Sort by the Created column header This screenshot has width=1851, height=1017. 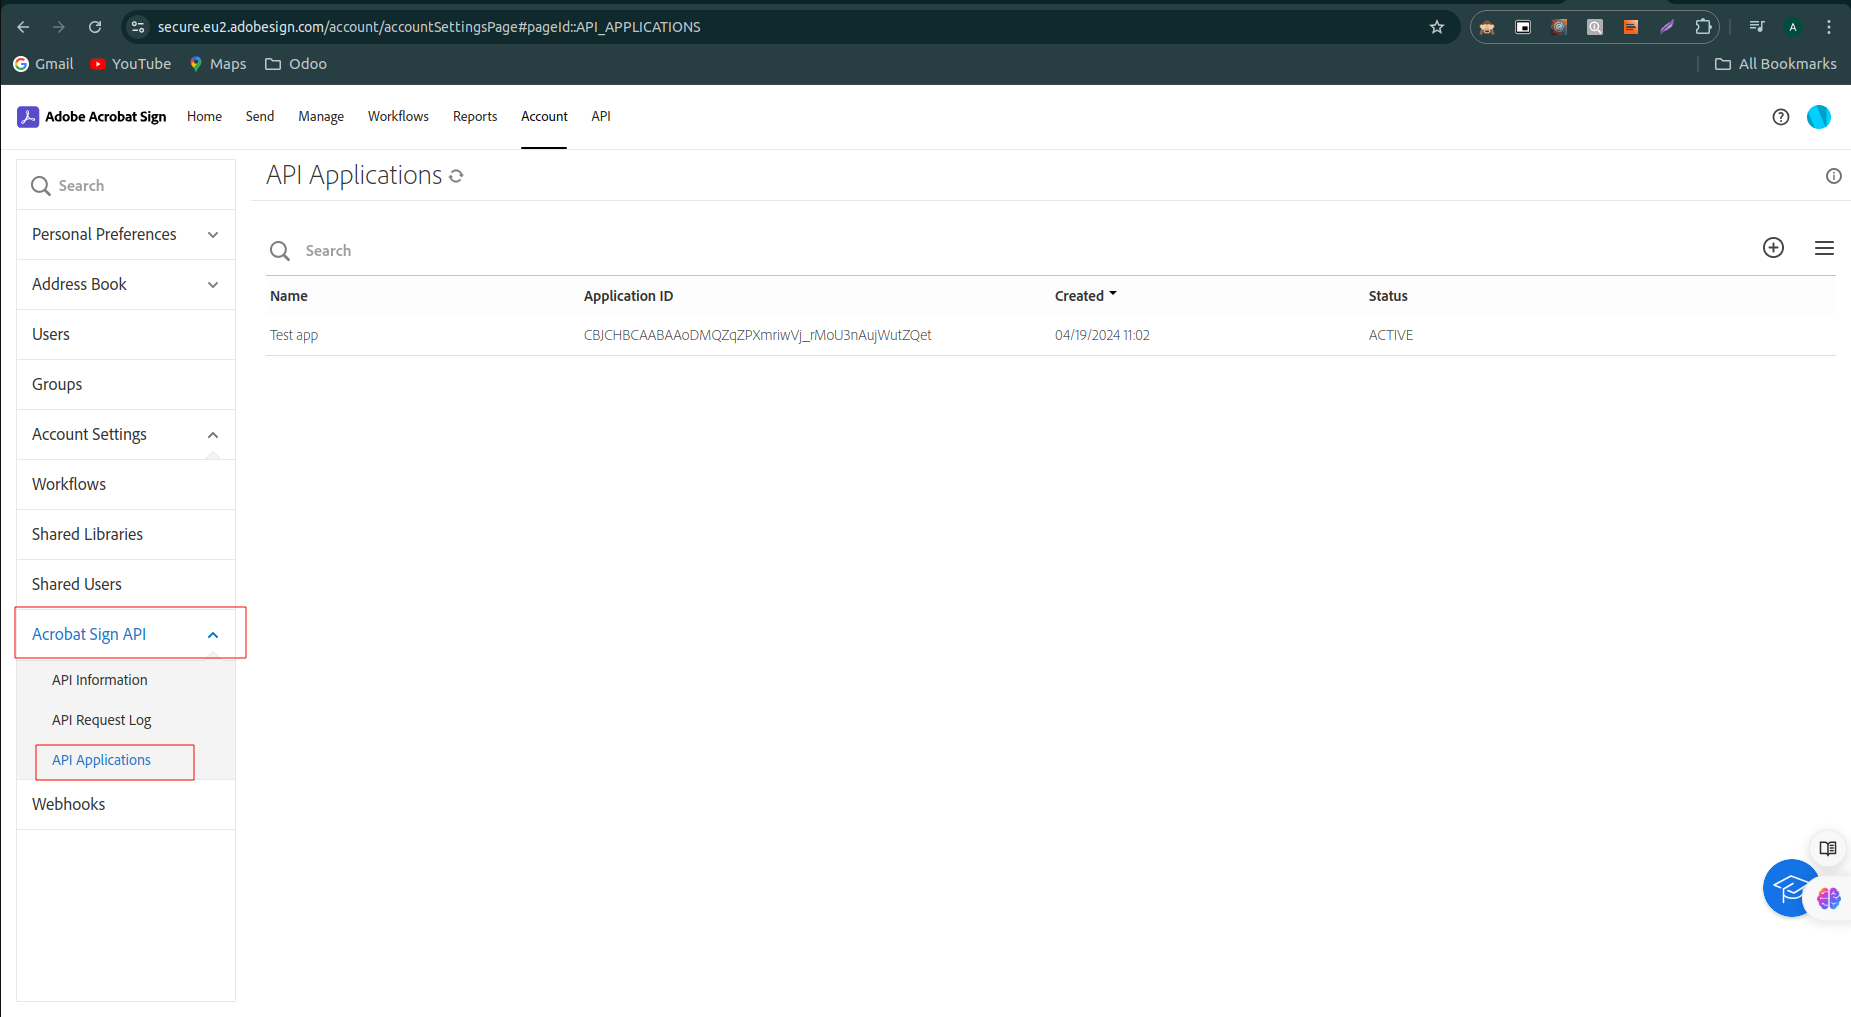click(1085, 296)
